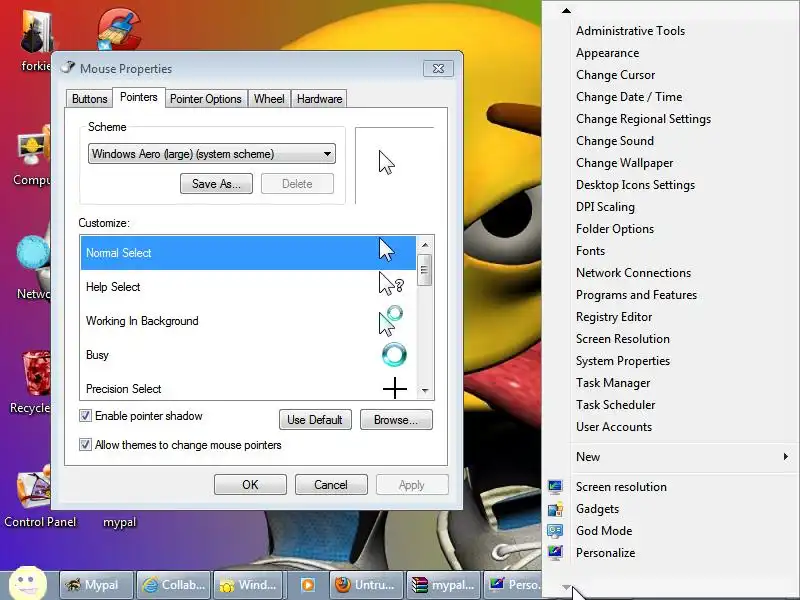800x600 pixels.
Task: Choose Task Scheduler from the menu
Action: pyautogui.click(x=615, y=405)
